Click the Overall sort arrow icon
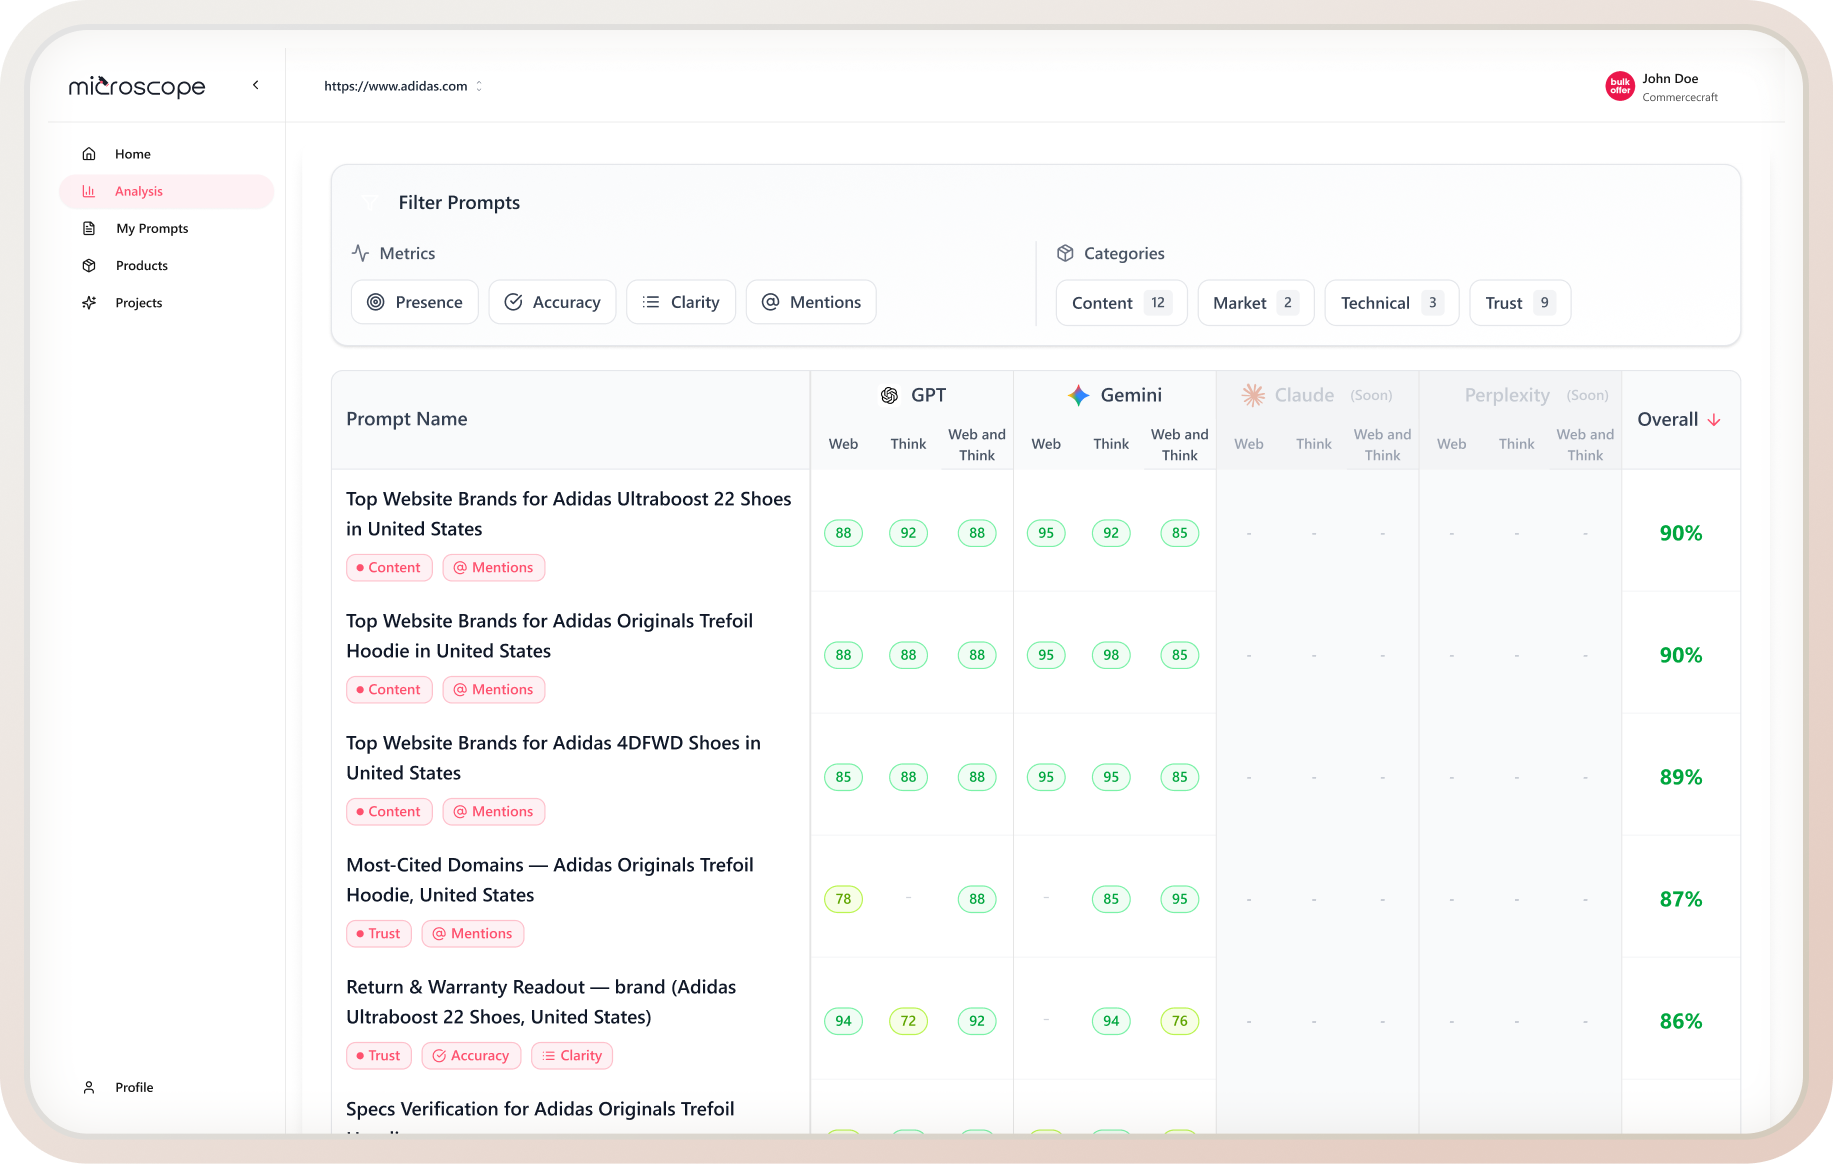Image resolution: width=1833 pixels, height=1164 pixels. pyautogui.click(x=1714, y=420)
